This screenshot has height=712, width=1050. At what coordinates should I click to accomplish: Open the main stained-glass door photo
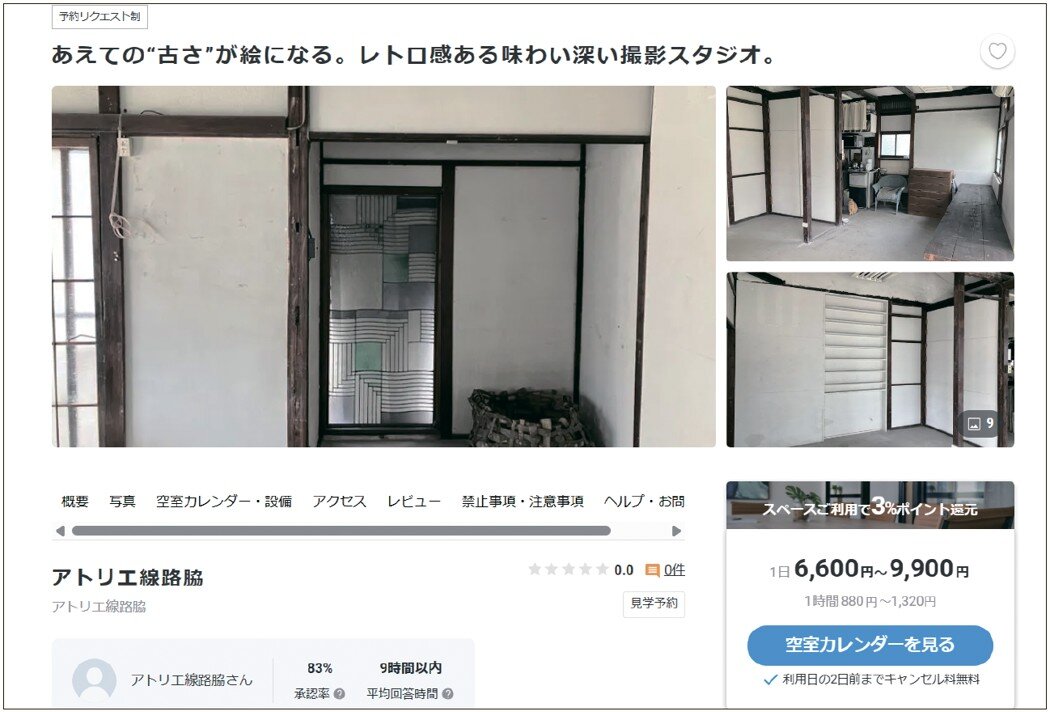coord(384,266)
